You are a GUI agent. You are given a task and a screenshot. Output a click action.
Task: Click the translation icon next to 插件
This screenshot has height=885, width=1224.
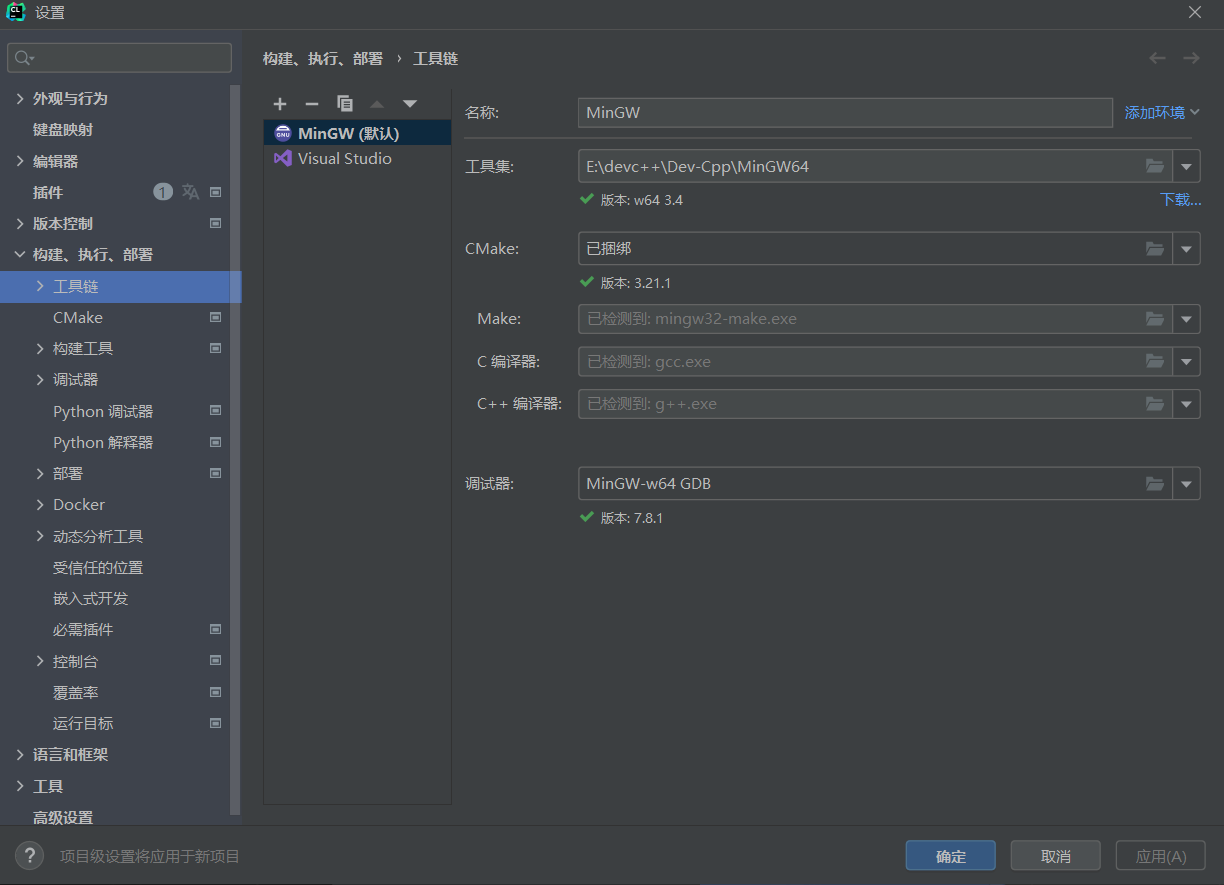[190, 192]
